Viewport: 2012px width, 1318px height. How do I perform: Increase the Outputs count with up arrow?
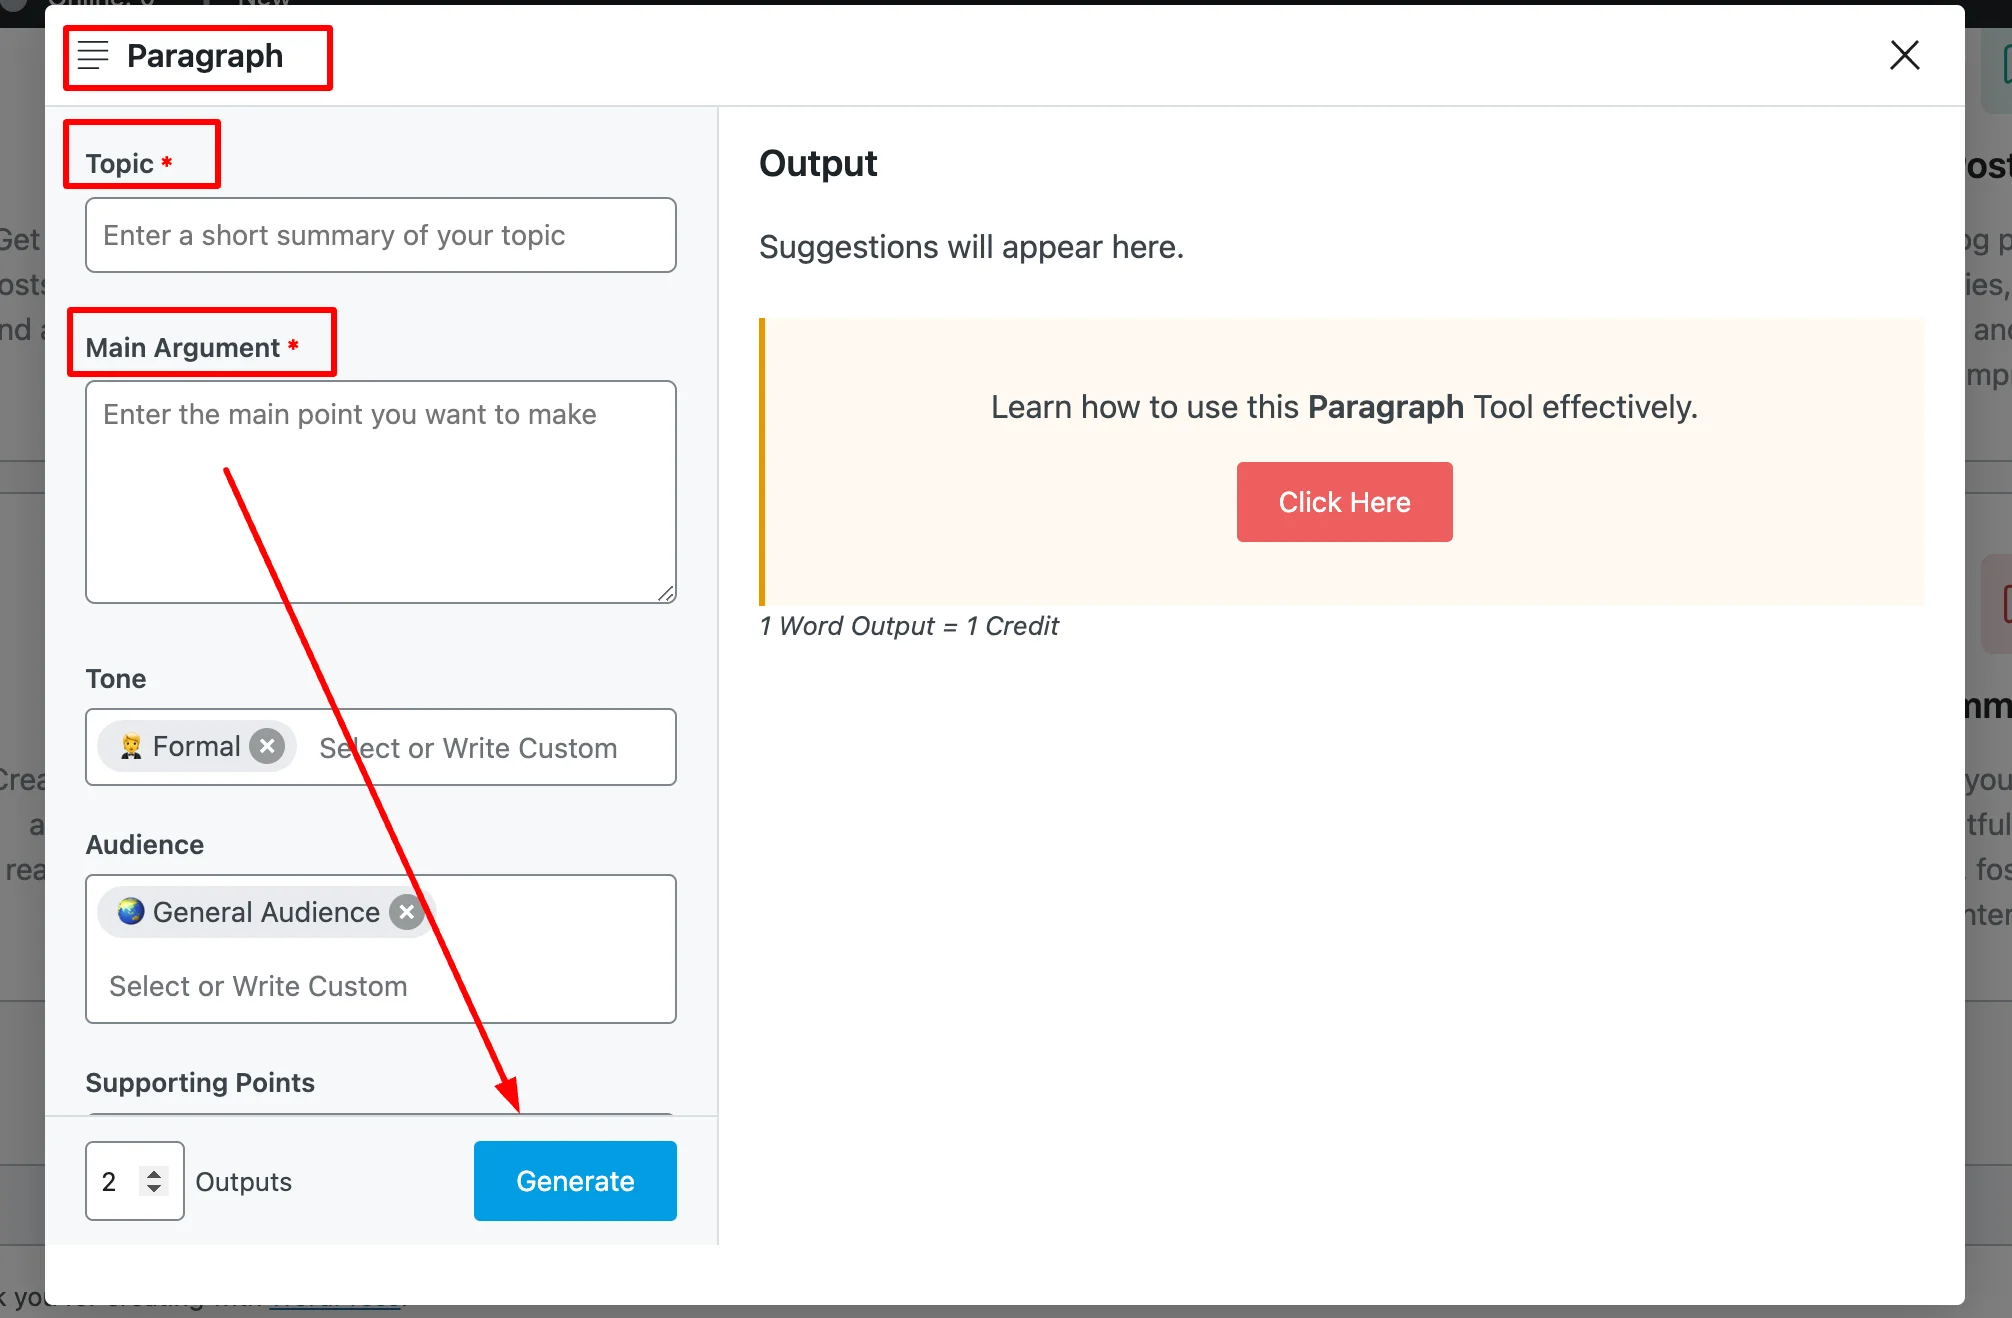pos(154,1173)
